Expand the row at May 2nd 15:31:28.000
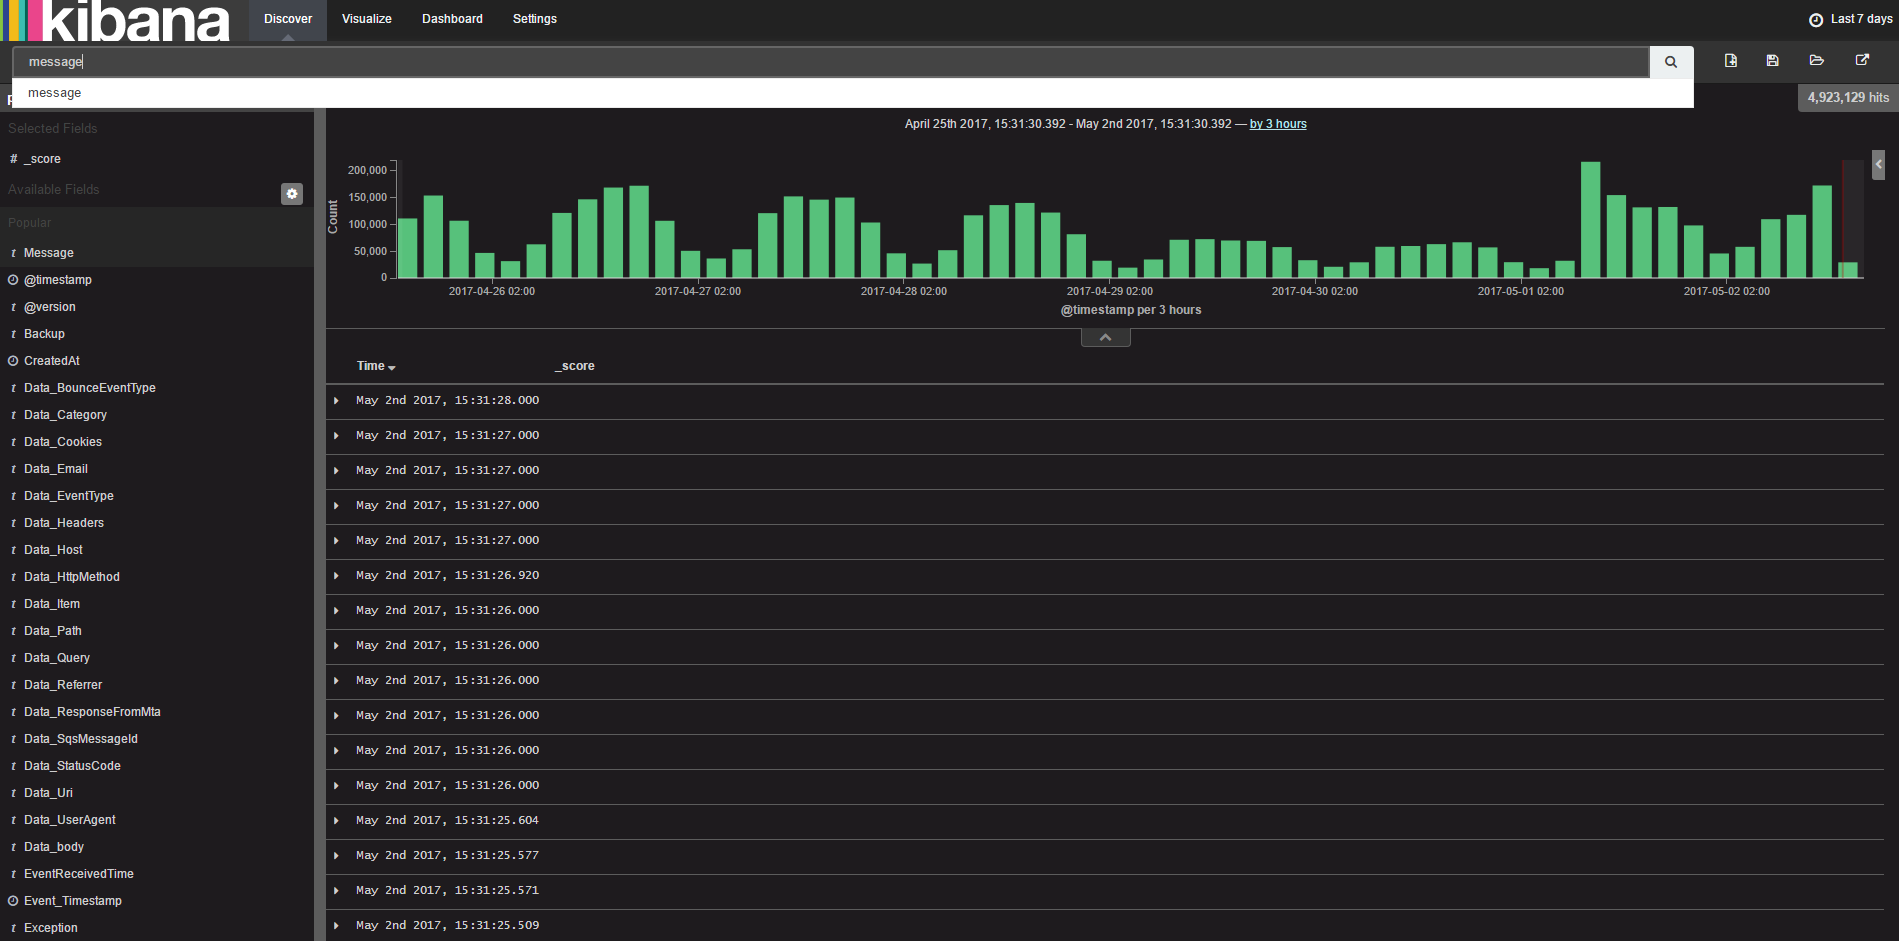Screen dimensions: 1899x941 coord(336,401)
